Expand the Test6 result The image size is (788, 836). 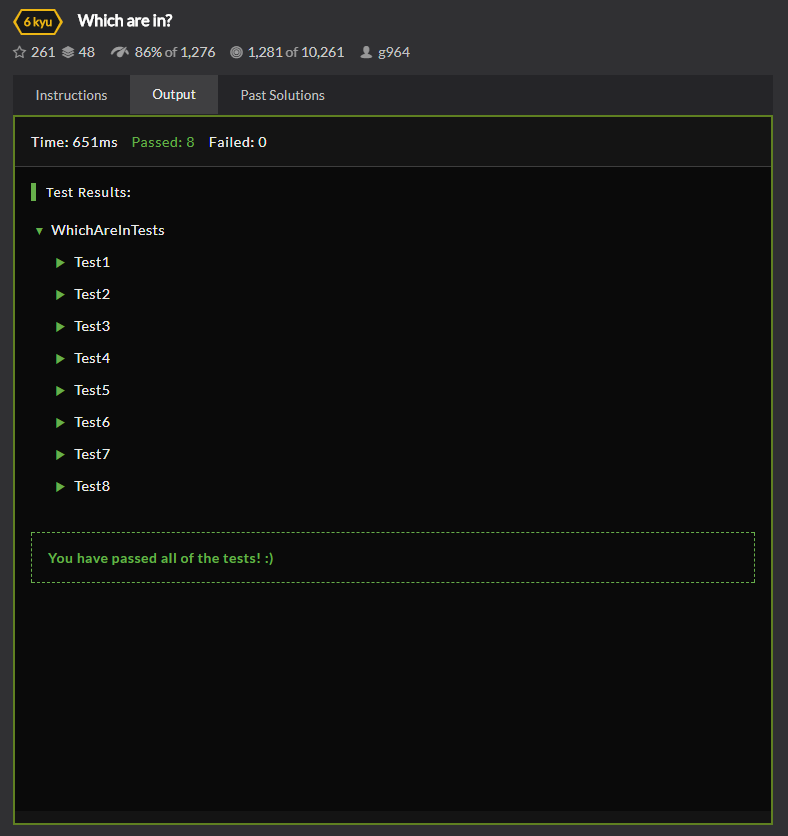coord(60,423)
